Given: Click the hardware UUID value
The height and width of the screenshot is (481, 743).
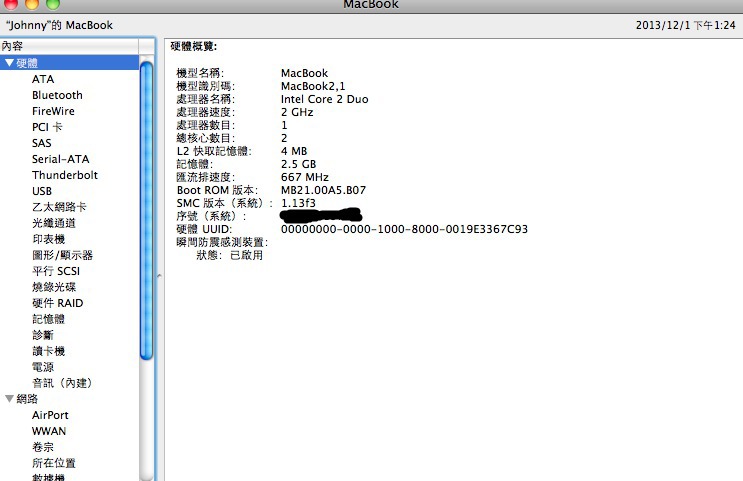Looking at the screenshot, I should coord(404,229).
